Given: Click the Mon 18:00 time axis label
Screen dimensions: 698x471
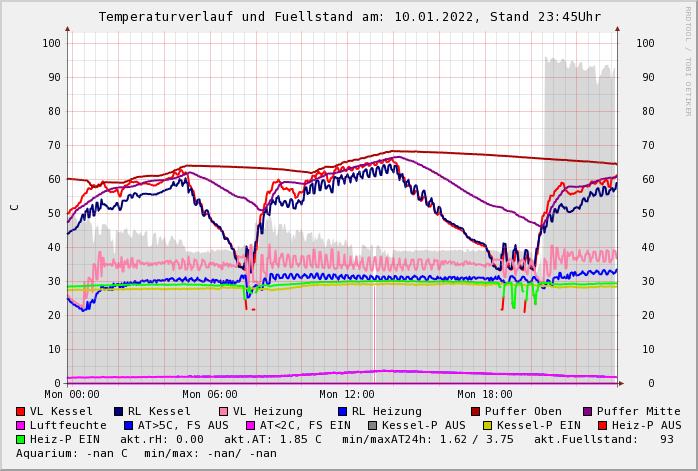Looking at the screenshot, I should coord(485,395).
